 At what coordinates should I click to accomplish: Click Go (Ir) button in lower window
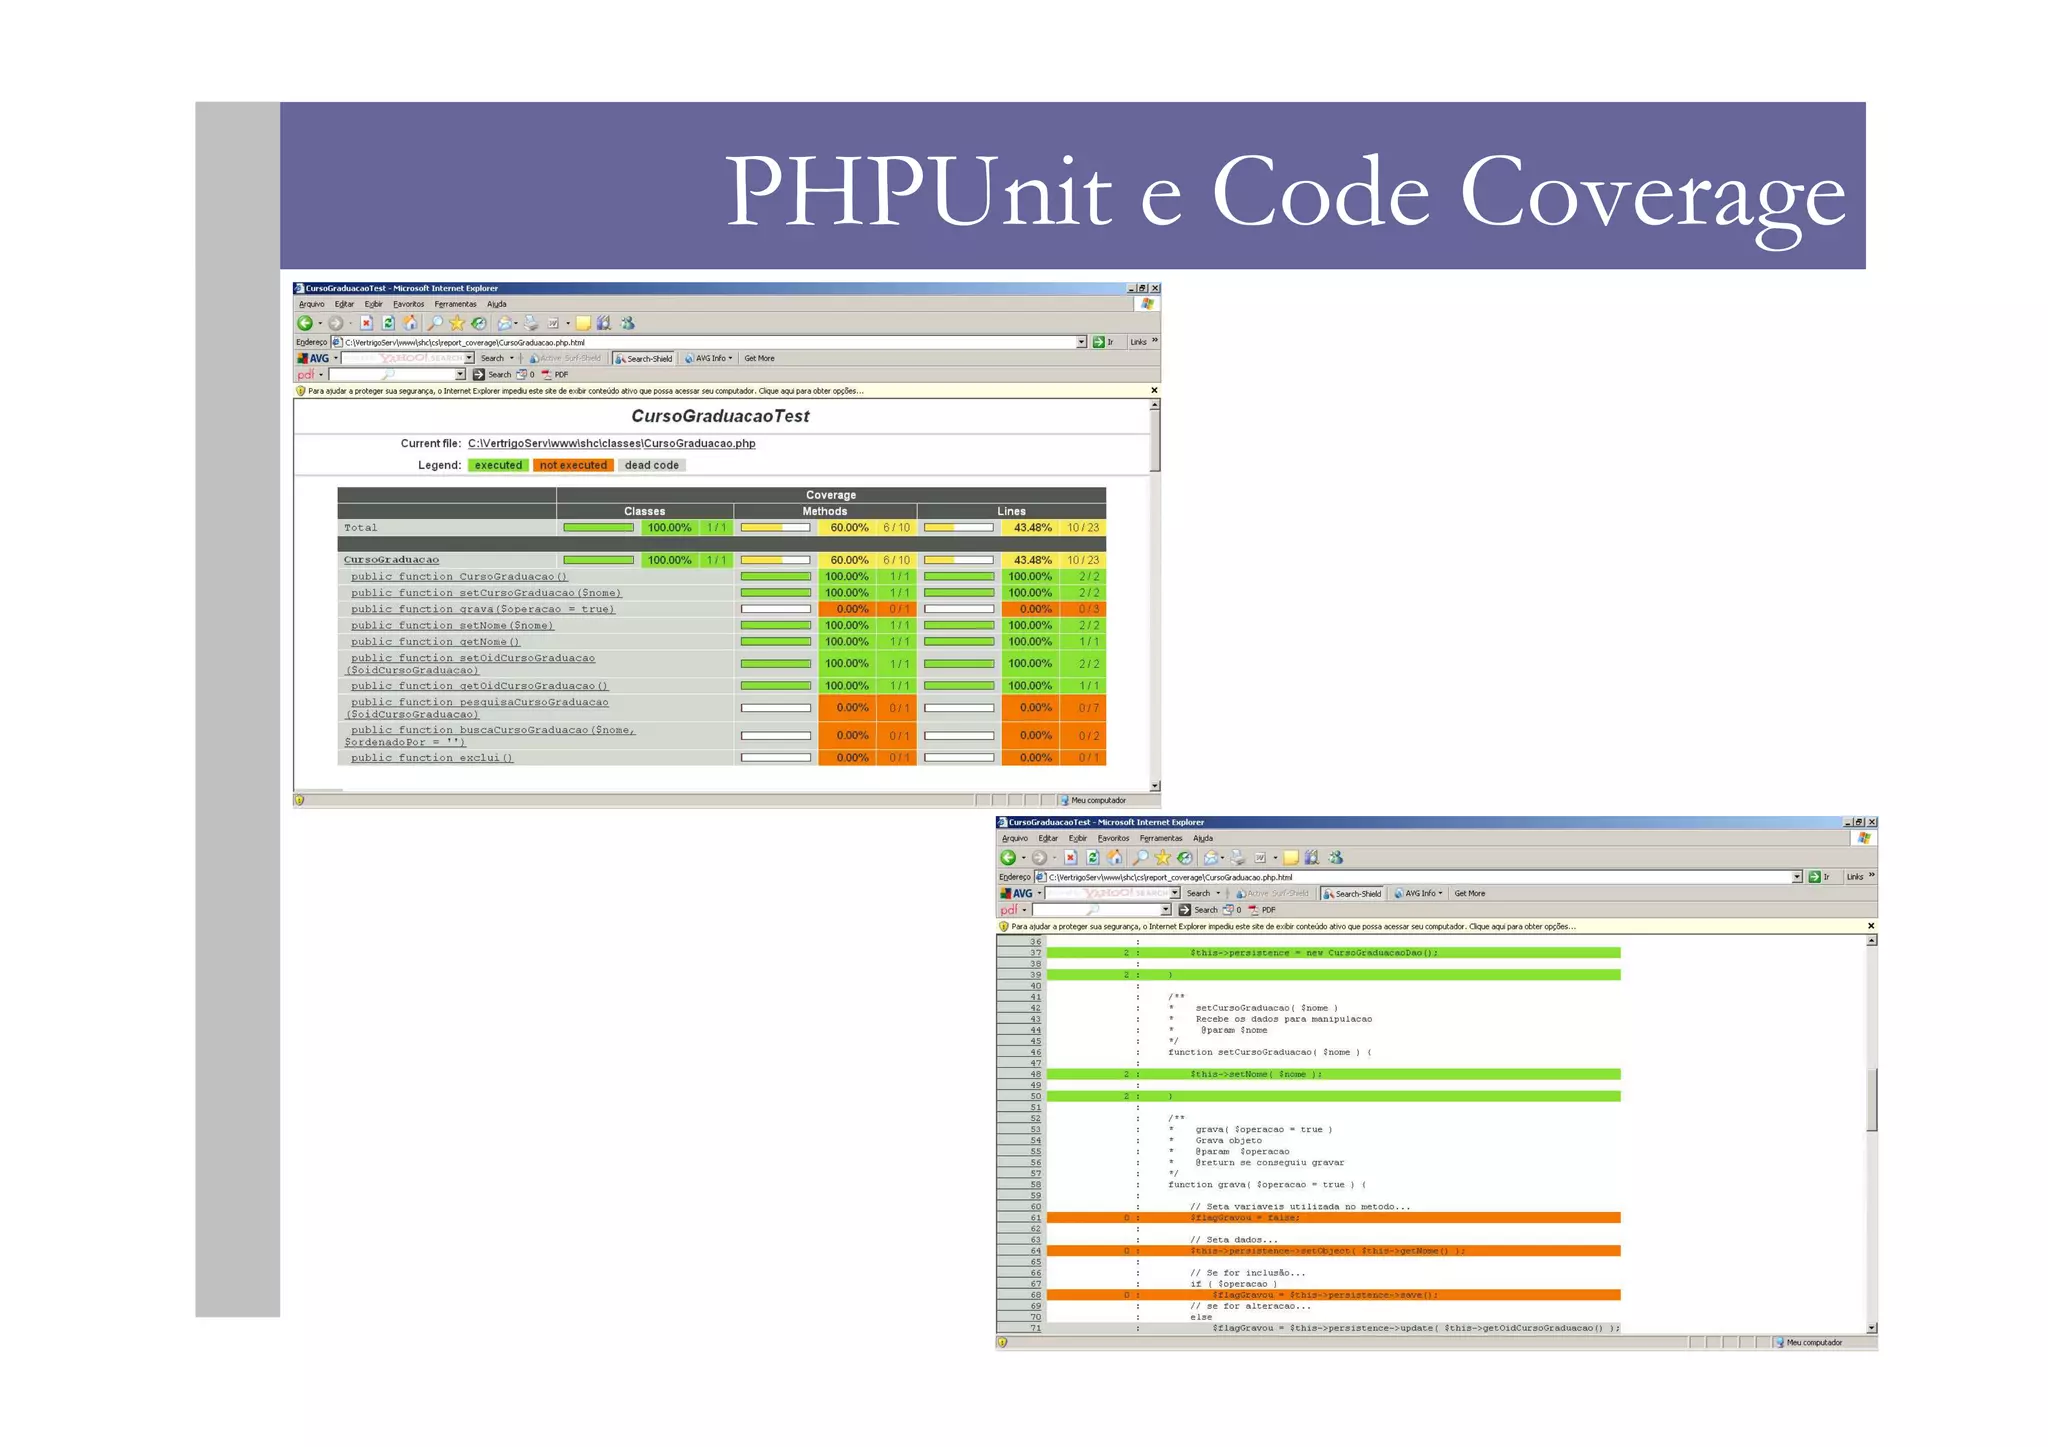[1820, 877]
